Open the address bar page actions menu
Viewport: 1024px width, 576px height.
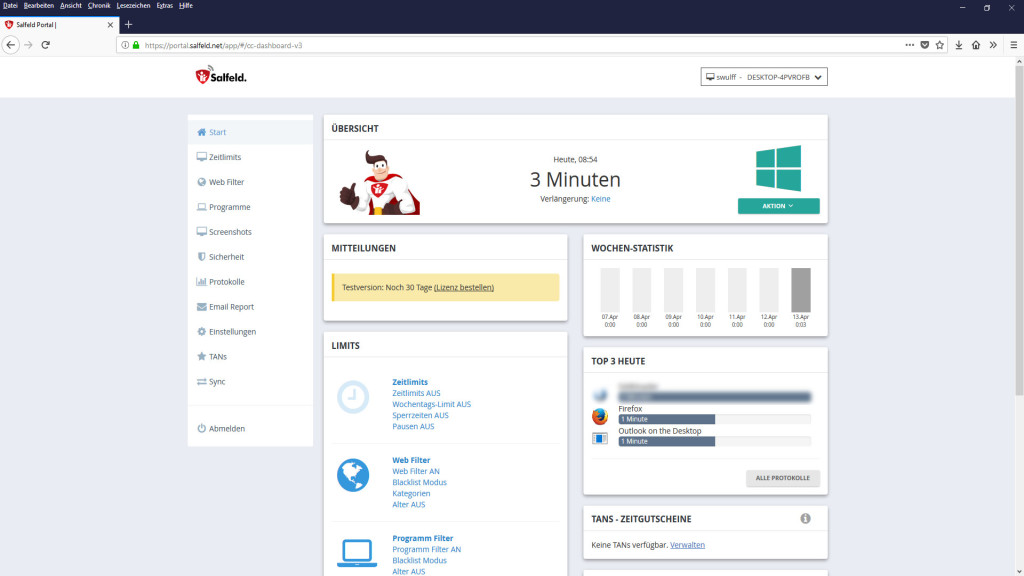pyautogui.click(x=909, y=45)
